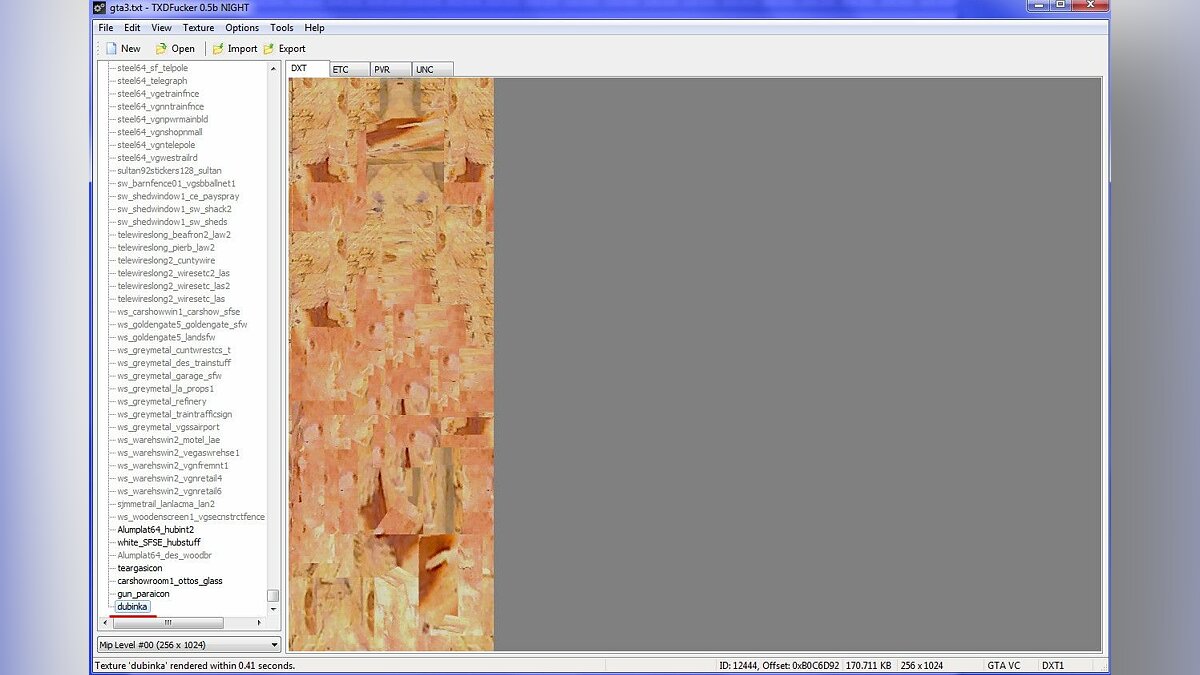Switch to the UNC tab

(x=424, y=69)
